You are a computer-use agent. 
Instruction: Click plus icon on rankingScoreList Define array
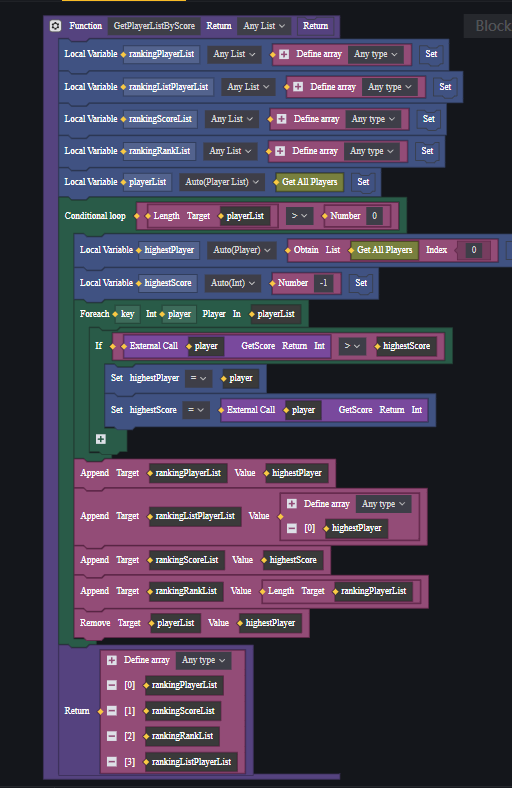[x=281, y=119]
